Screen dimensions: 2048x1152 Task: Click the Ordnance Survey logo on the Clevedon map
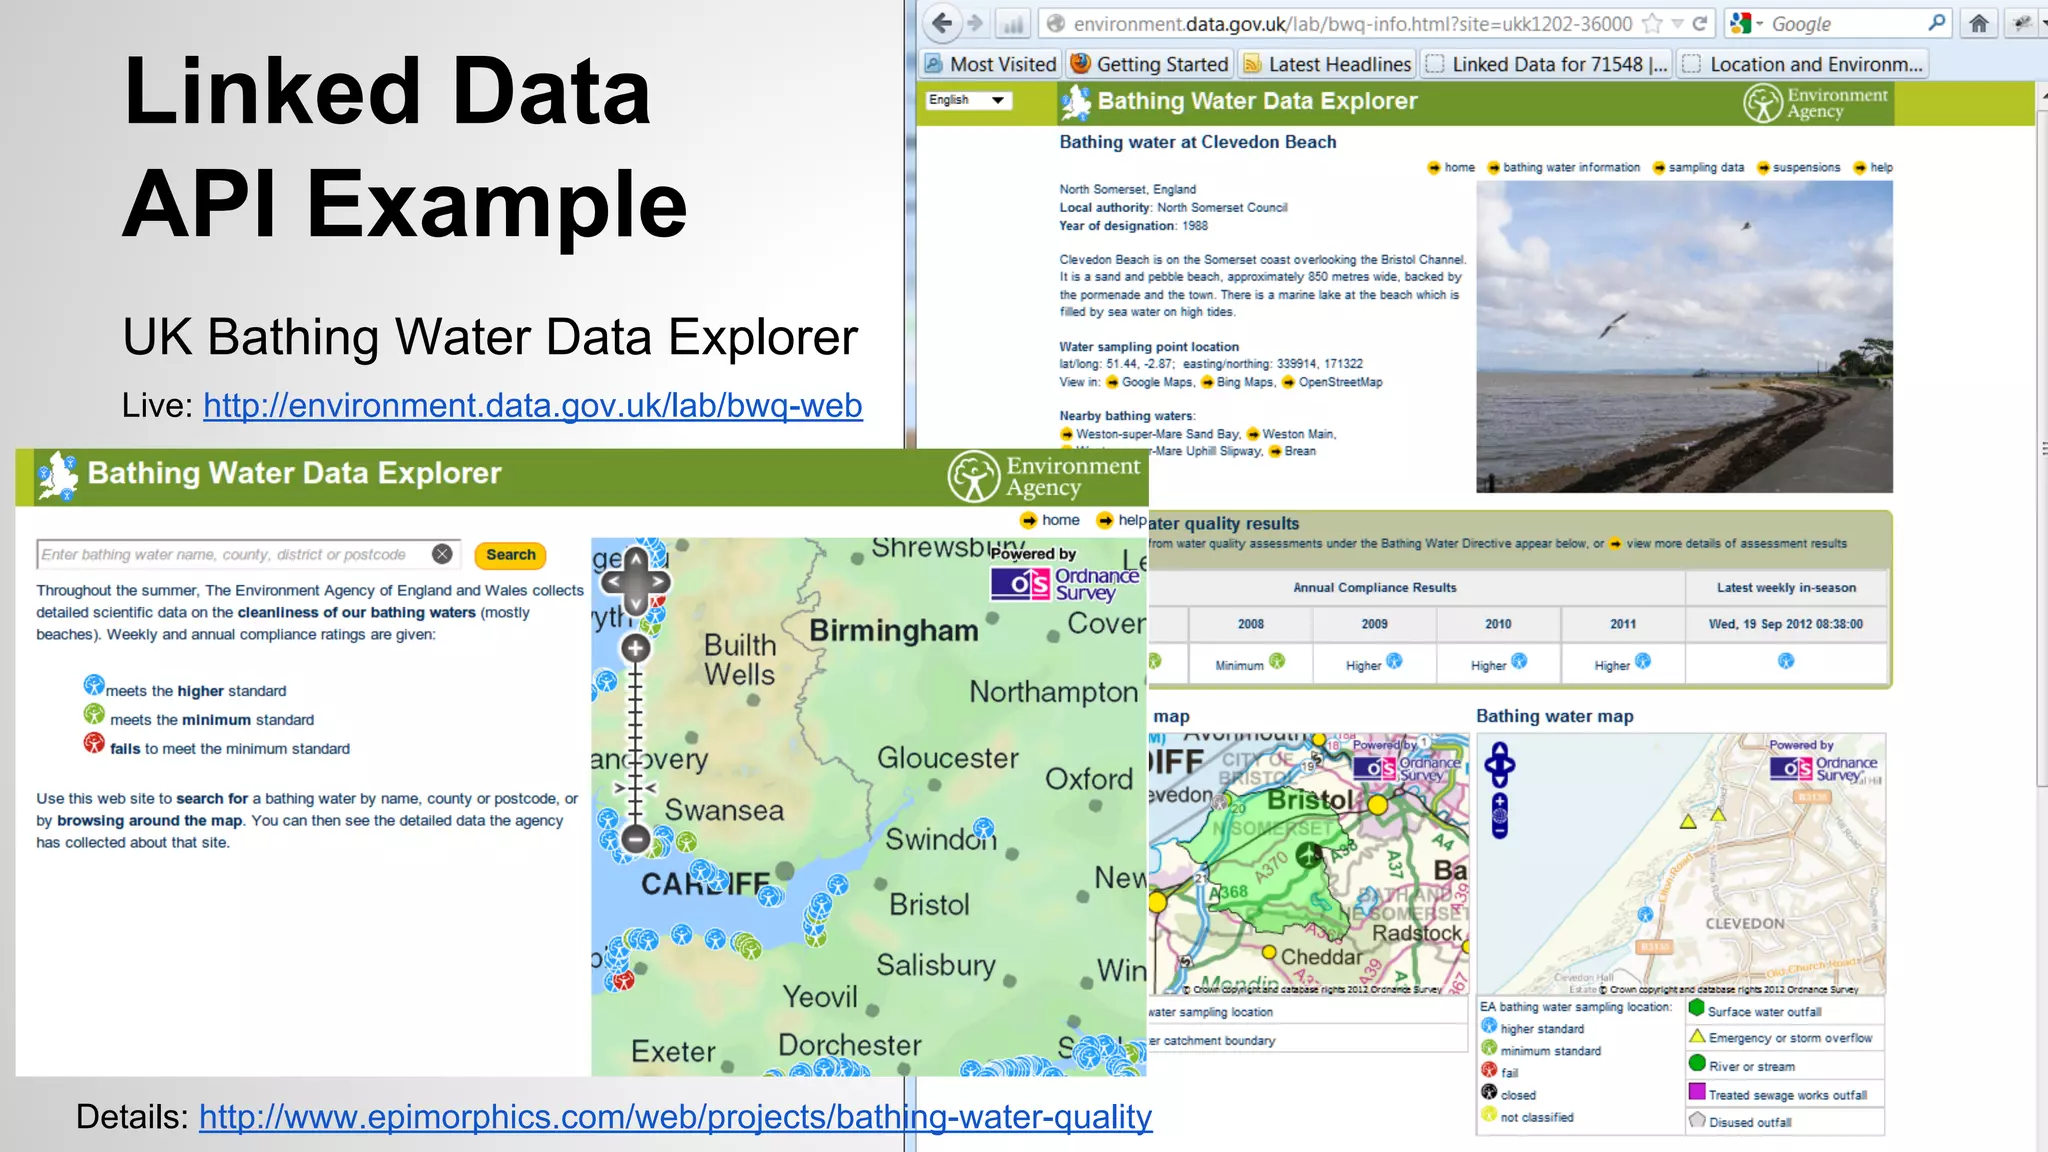1824,768
